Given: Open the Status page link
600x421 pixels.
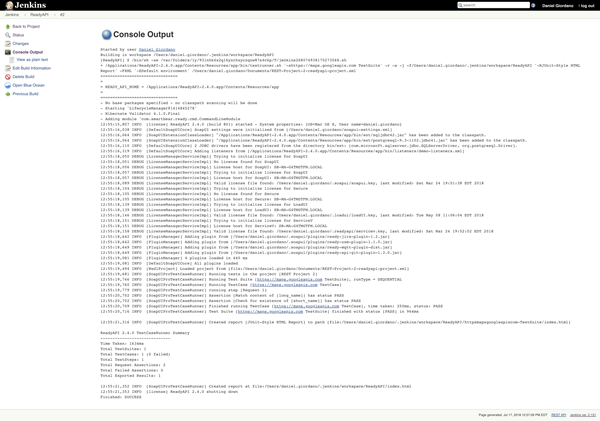Looking at the screenshot, I should point(18,35).
